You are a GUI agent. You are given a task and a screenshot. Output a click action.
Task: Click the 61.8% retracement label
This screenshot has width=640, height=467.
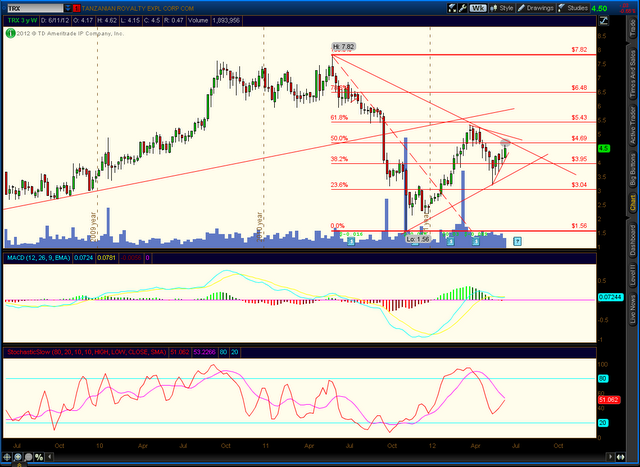coord(339,118)
